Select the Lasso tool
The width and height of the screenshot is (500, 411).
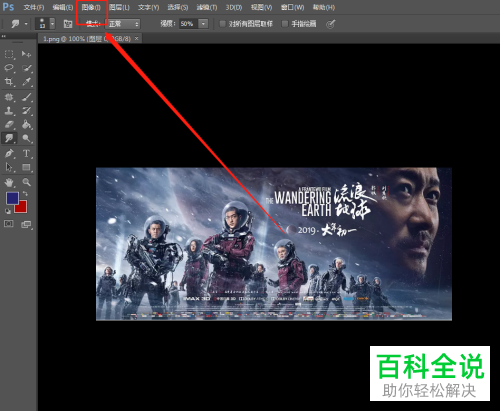[x=9, y=68]
